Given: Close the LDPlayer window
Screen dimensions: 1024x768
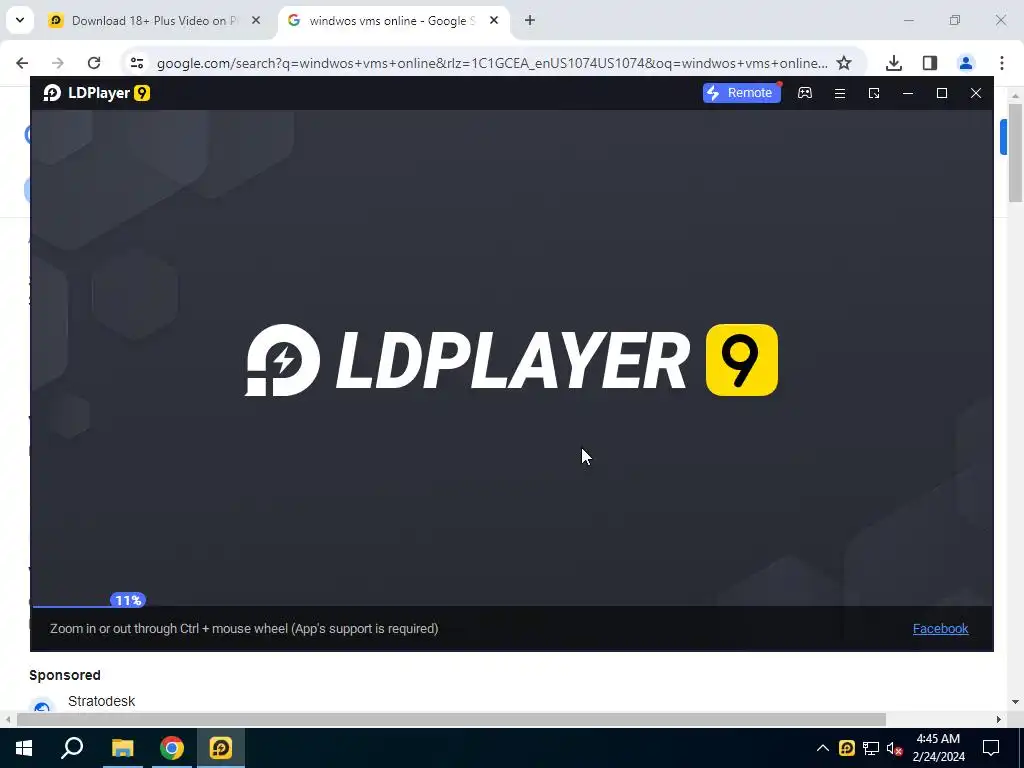Looking at the screenshot, I should pyautogui.click(x=976, y=93).
